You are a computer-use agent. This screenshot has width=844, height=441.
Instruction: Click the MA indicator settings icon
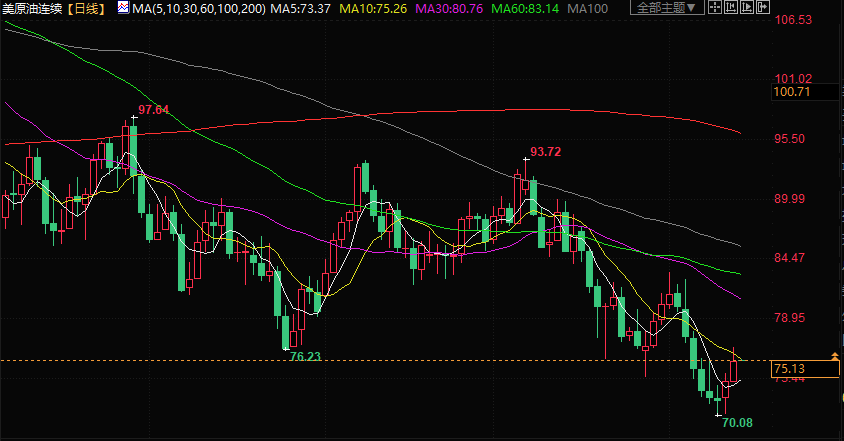(x=122, y=8)
